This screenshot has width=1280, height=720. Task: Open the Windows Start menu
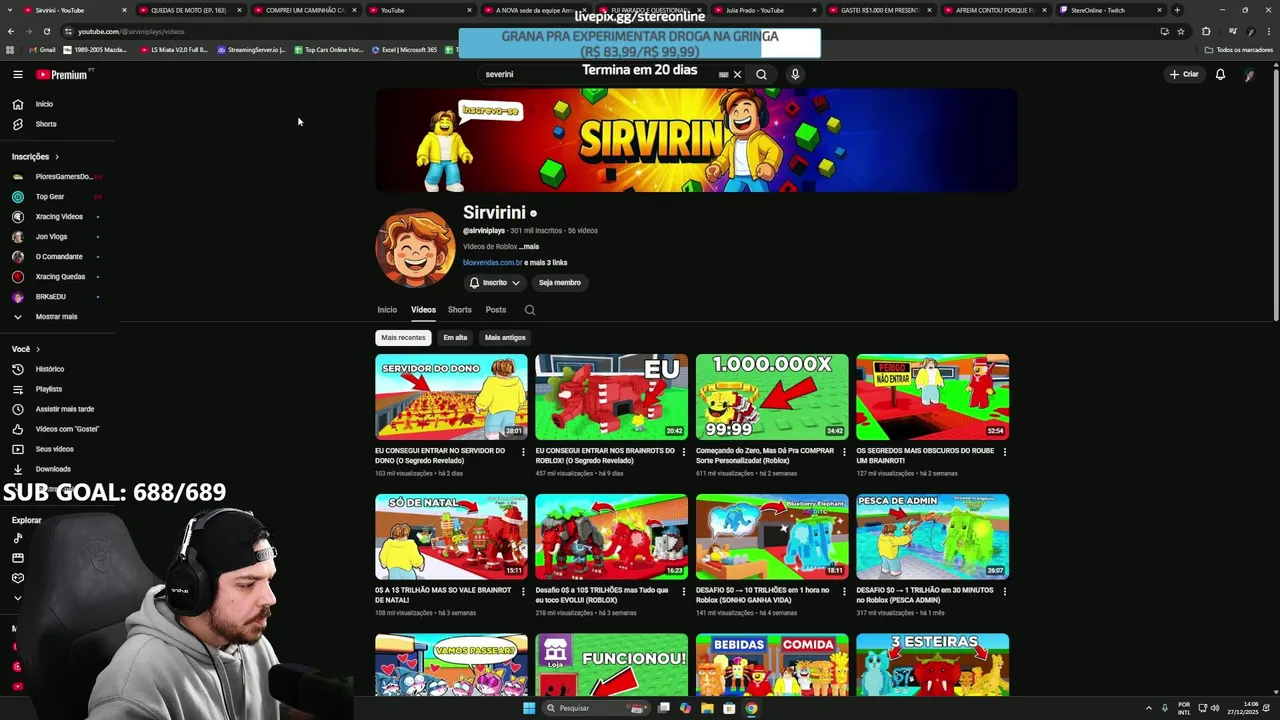coord(529,708)
